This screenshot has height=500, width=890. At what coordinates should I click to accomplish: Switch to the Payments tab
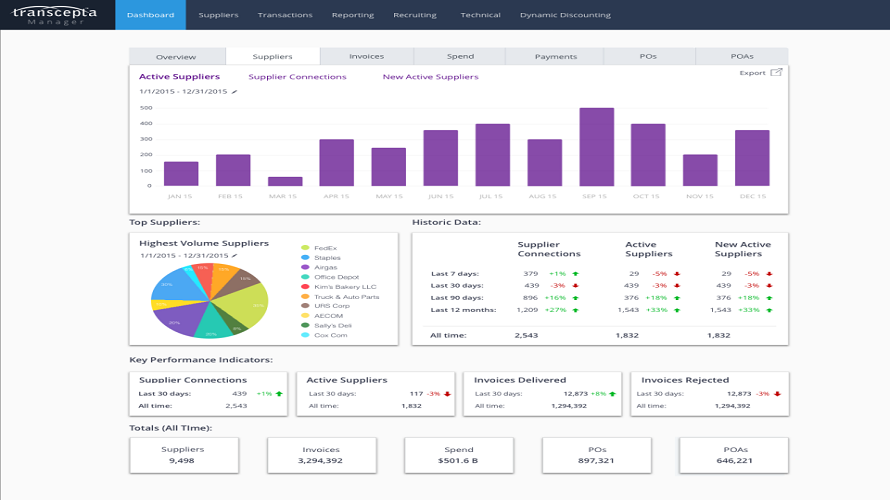point(556,56)
